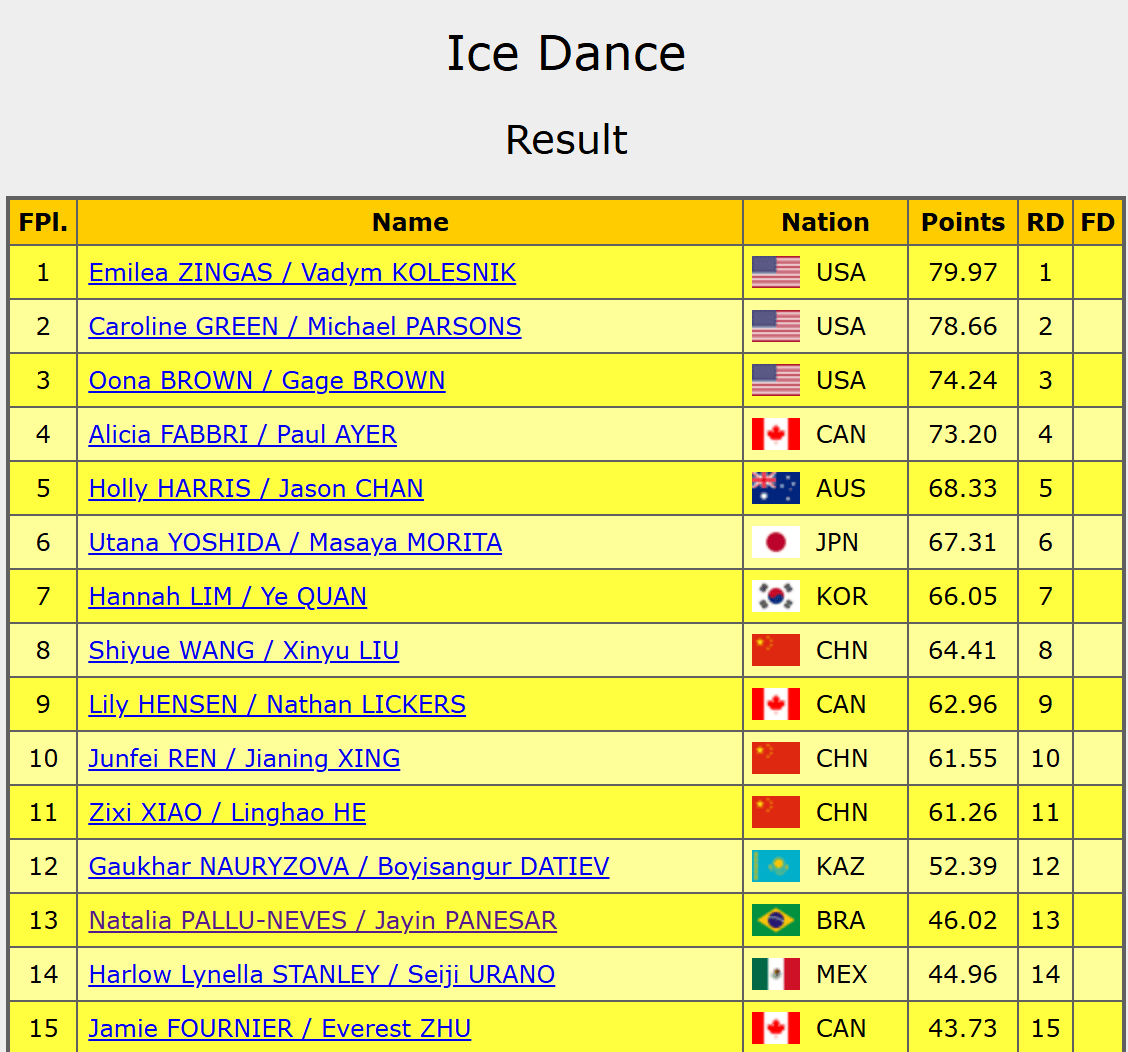
Task: Click the Nation column header
Action: click(825, 222)
